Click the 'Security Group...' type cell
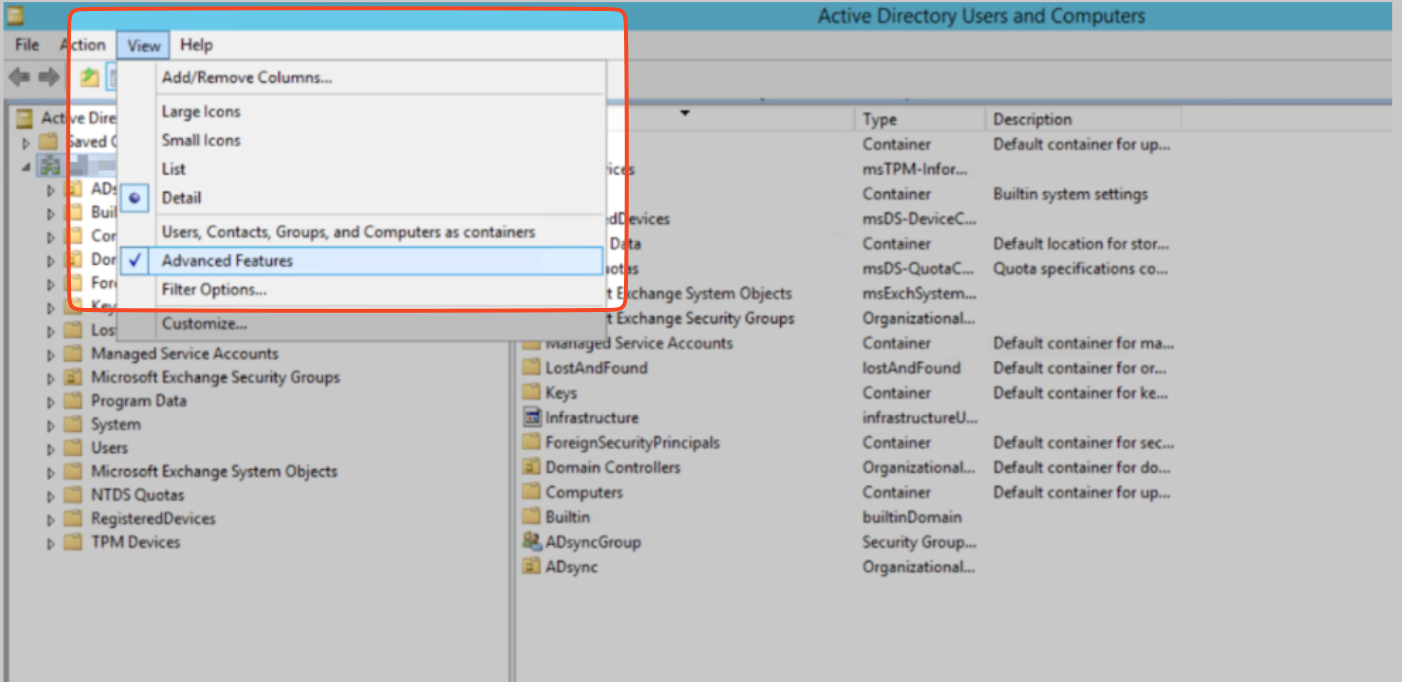1402x682 pixels. coord(919,542)
